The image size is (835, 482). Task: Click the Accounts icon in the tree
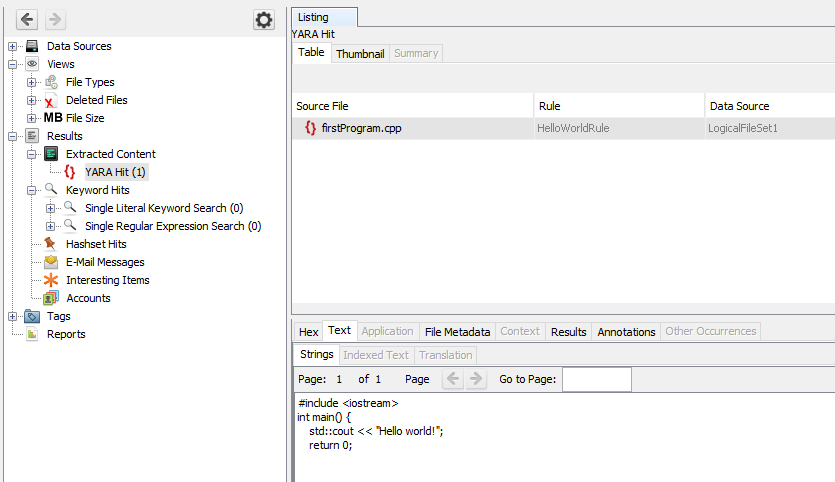[51, 298]
